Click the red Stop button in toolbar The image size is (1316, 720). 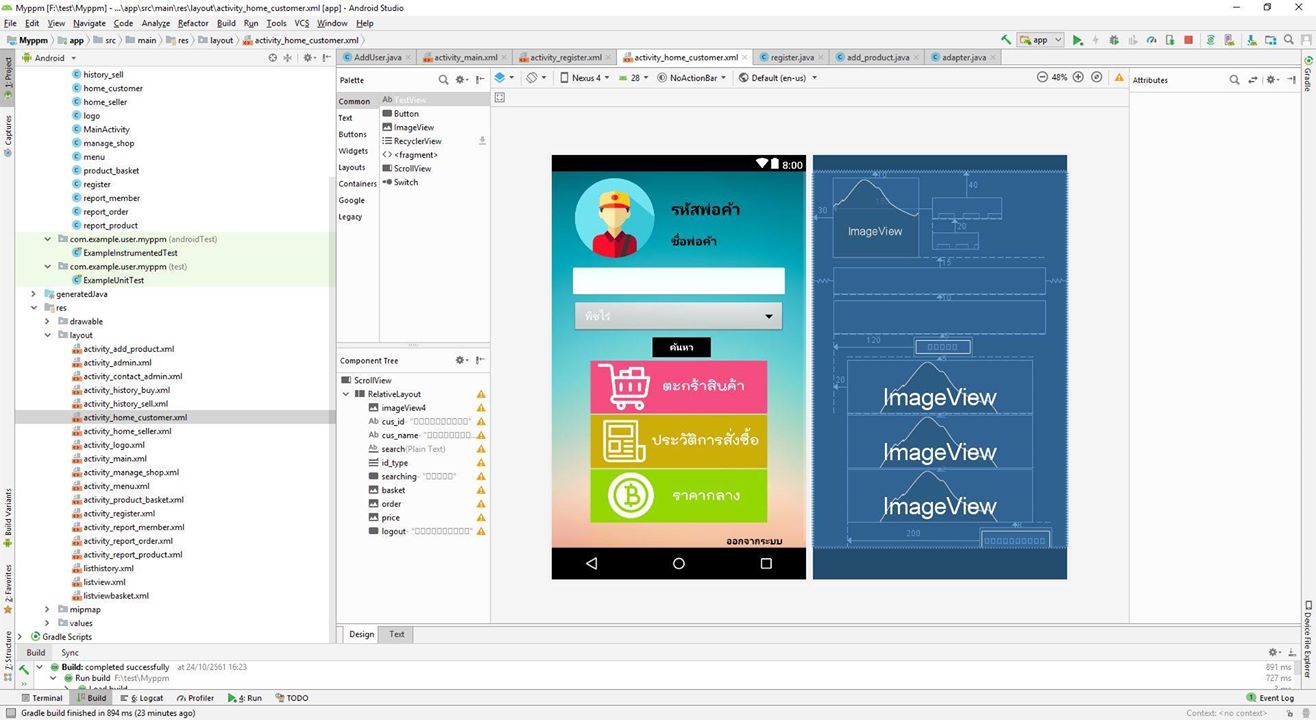click(1188, 40)
